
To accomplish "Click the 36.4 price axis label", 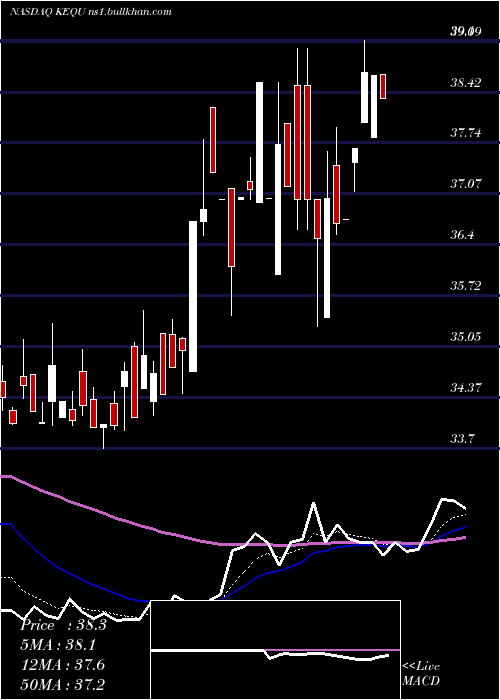I will [x=462, y=234].
